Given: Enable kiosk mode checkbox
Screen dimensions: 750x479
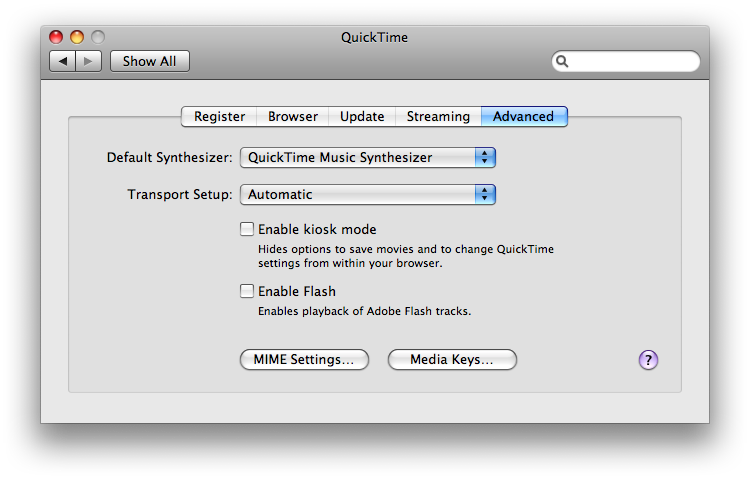Looking at the screenshot, I should click(x=247, y=229).
